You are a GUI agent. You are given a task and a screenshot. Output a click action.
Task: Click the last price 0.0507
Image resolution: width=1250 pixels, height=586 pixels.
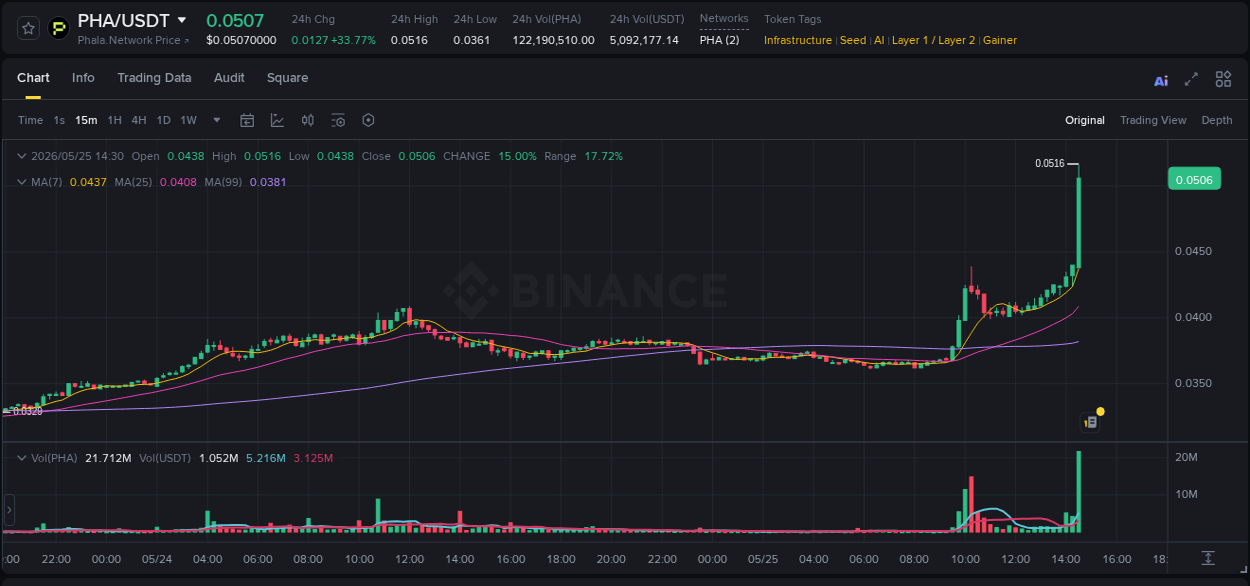(x=235, y=20)
